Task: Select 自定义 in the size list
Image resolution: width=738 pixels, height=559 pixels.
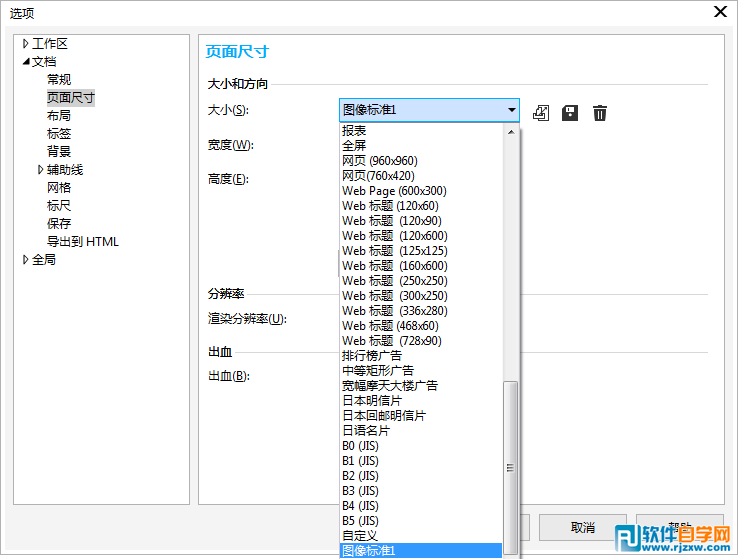Action: [421, 536]
